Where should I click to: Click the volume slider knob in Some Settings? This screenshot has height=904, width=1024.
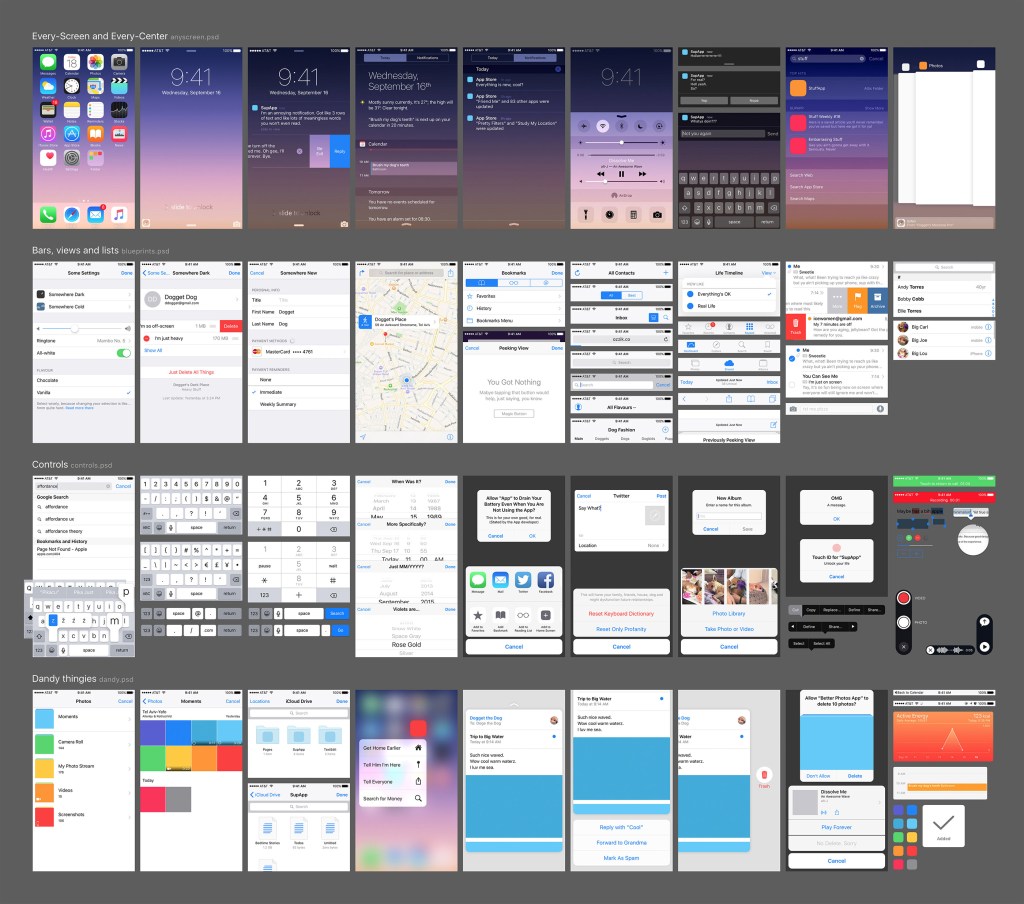click(x=74, y=327)
